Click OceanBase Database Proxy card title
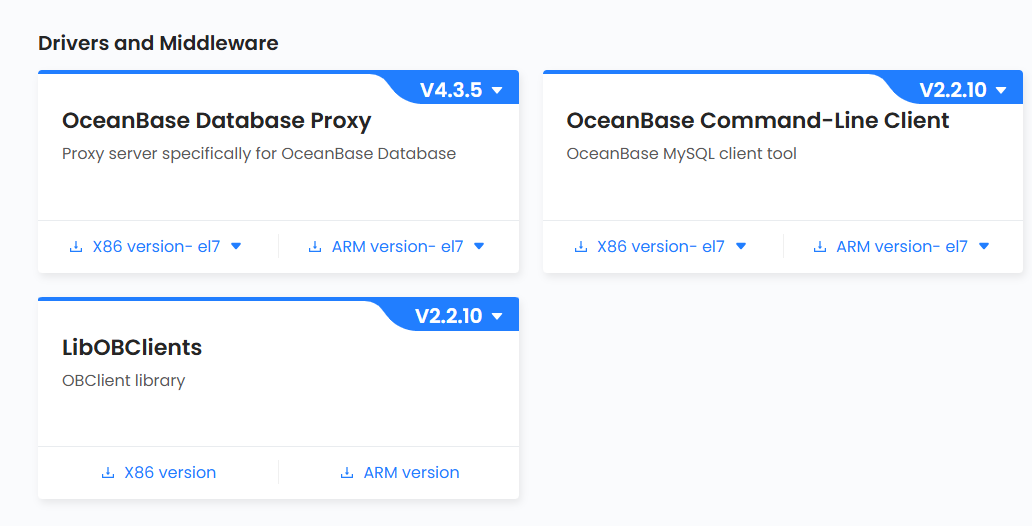 click(216, 121)
